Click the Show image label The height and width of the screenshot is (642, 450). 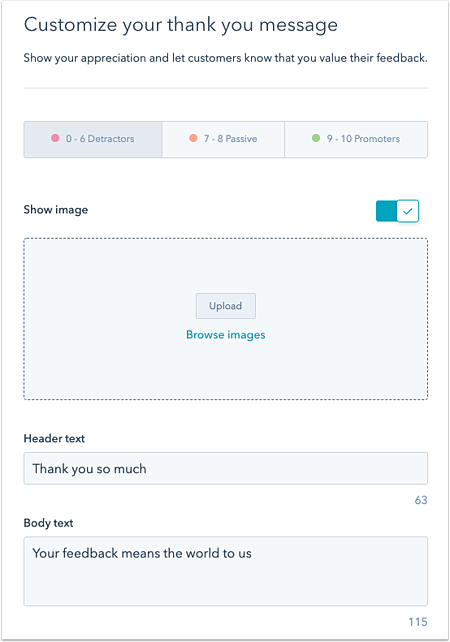point(56,210)
